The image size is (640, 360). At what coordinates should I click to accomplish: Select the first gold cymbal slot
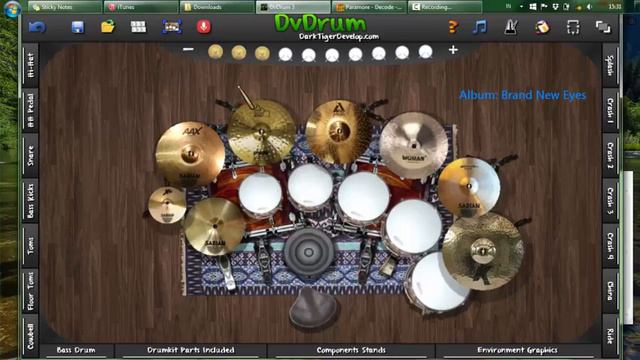point(216,52)
